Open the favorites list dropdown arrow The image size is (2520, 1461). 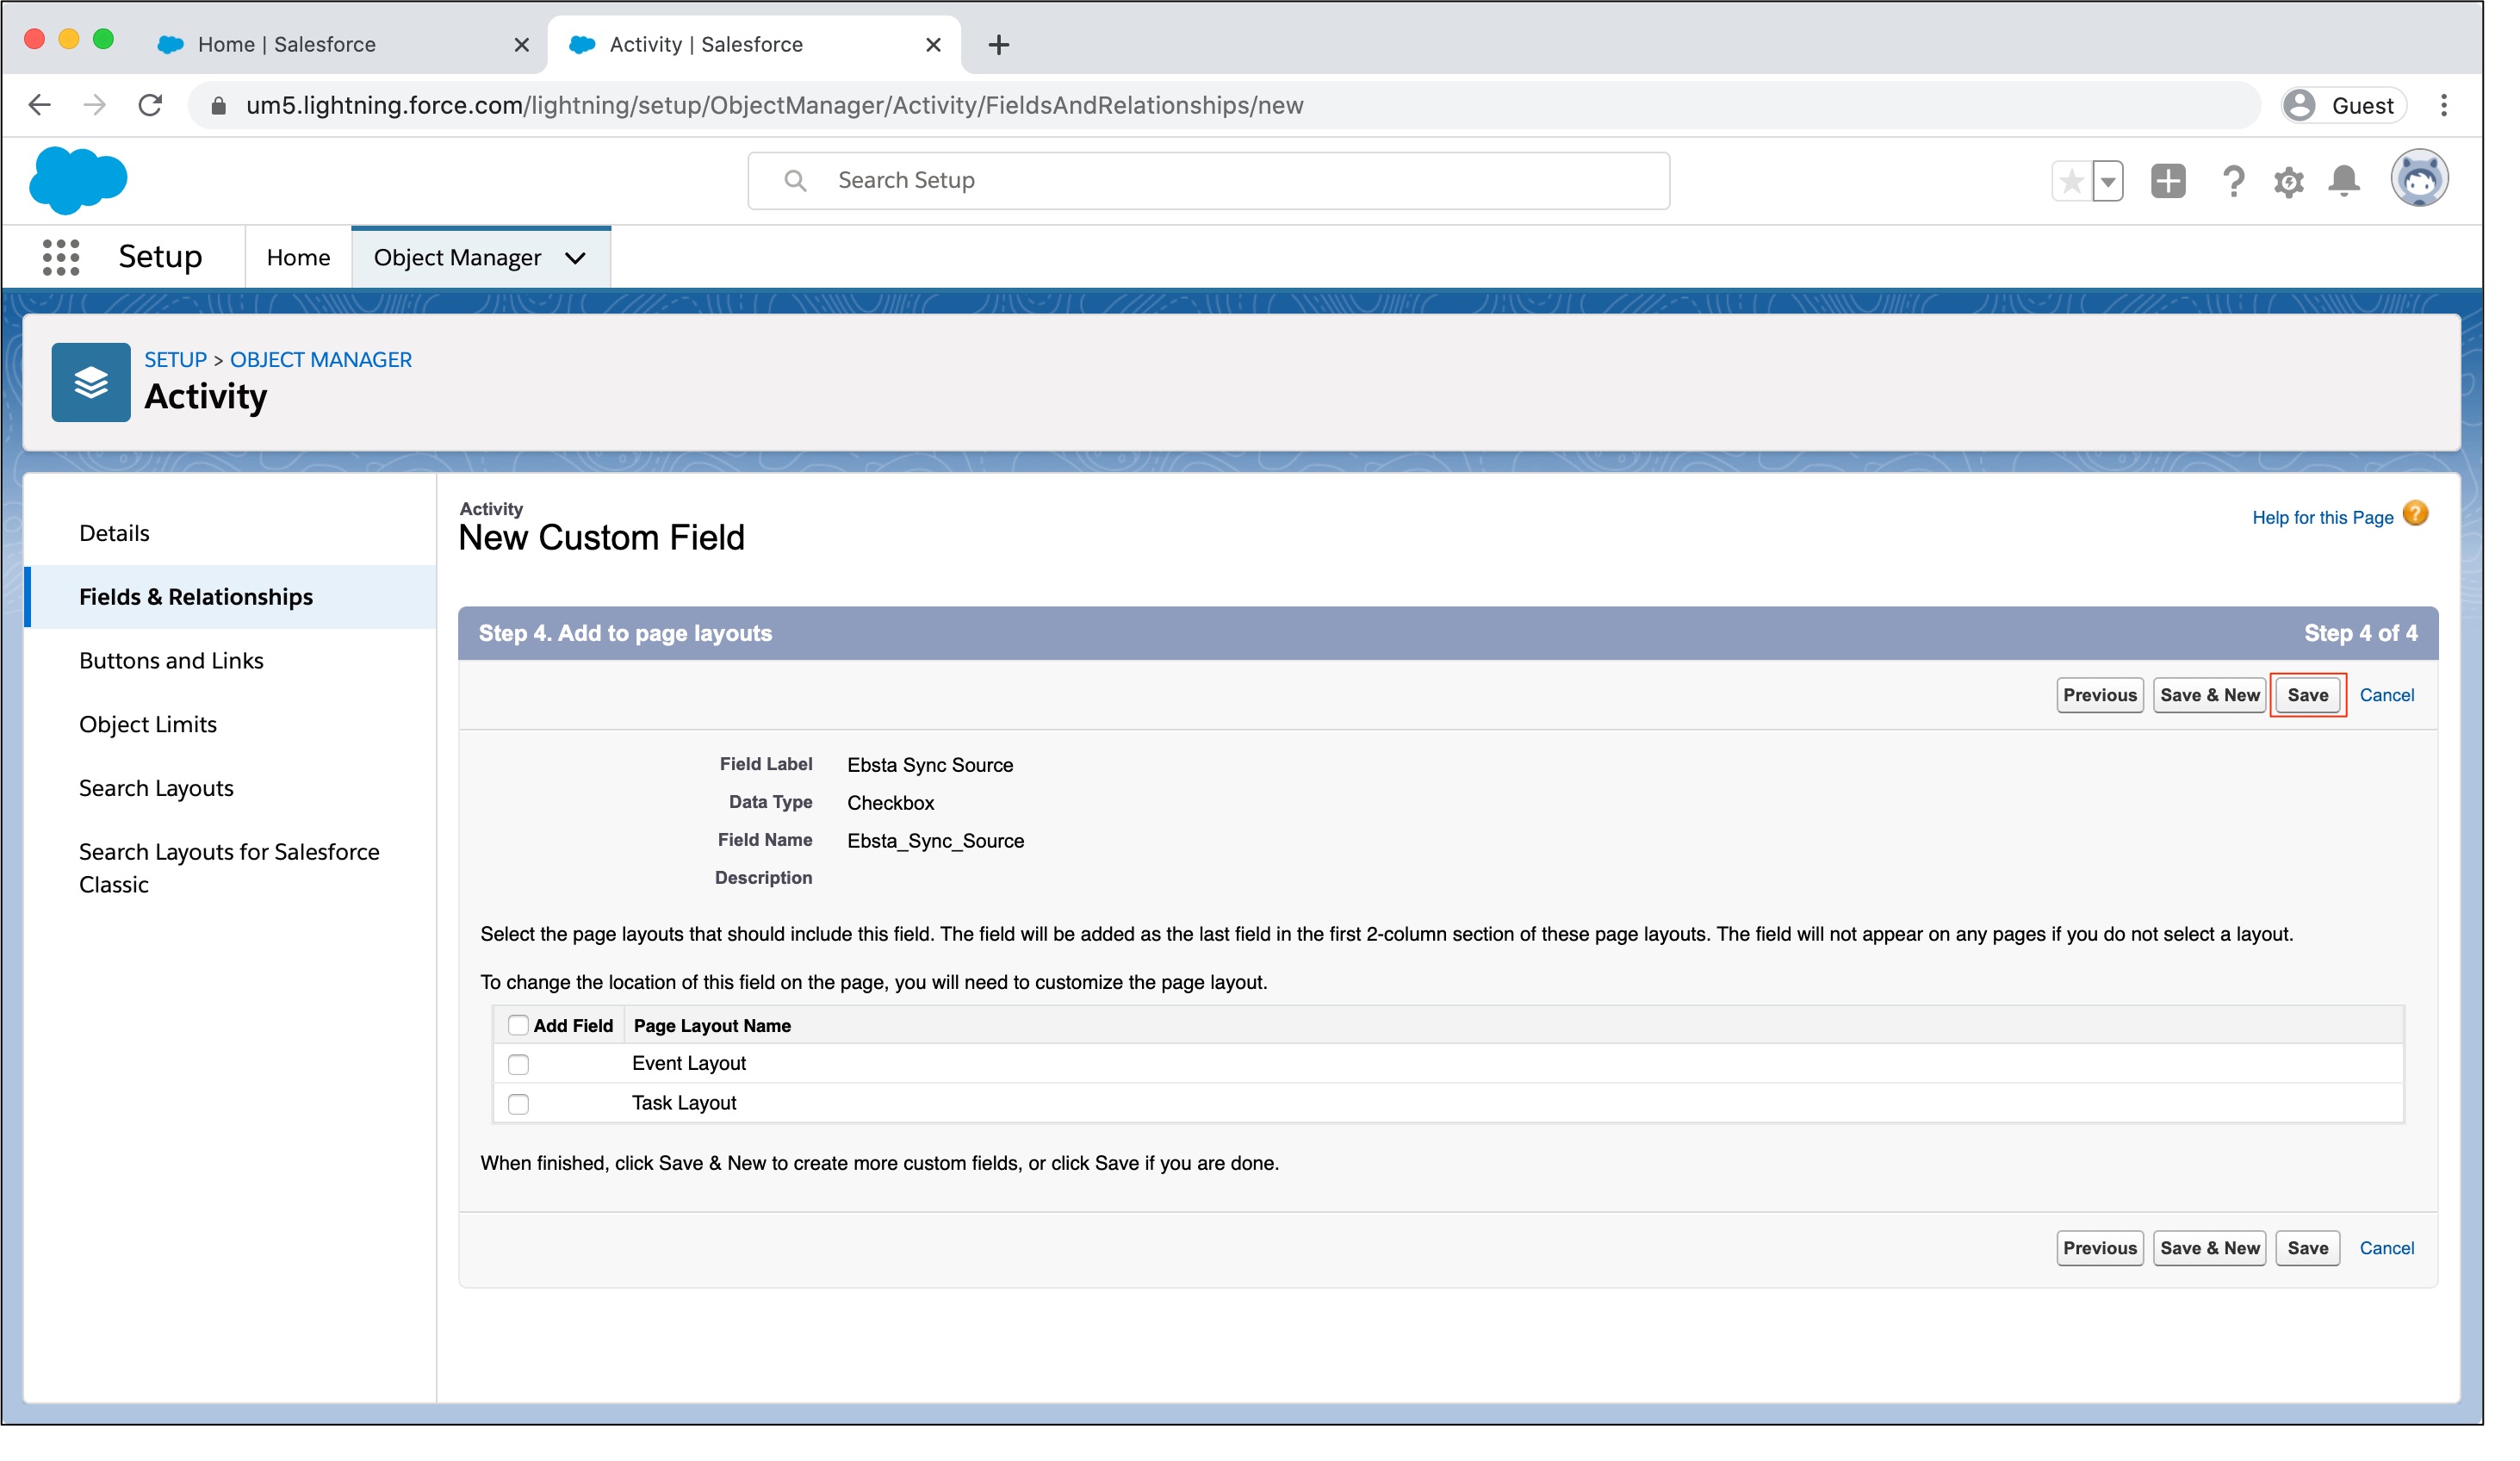tap(2108, 182)
